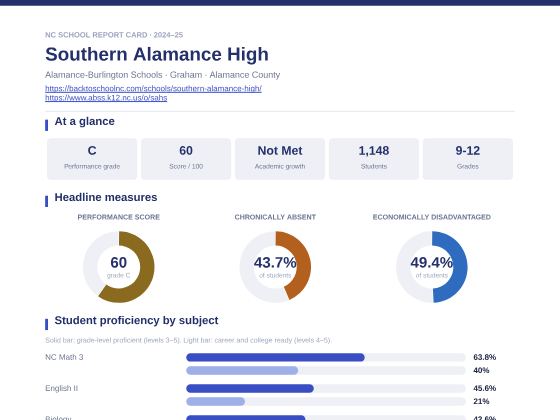Viewport: 560px width, 420px height.
Task: Click the PERFORMANCE SCORE label
Action: click(x=119, y=217)
